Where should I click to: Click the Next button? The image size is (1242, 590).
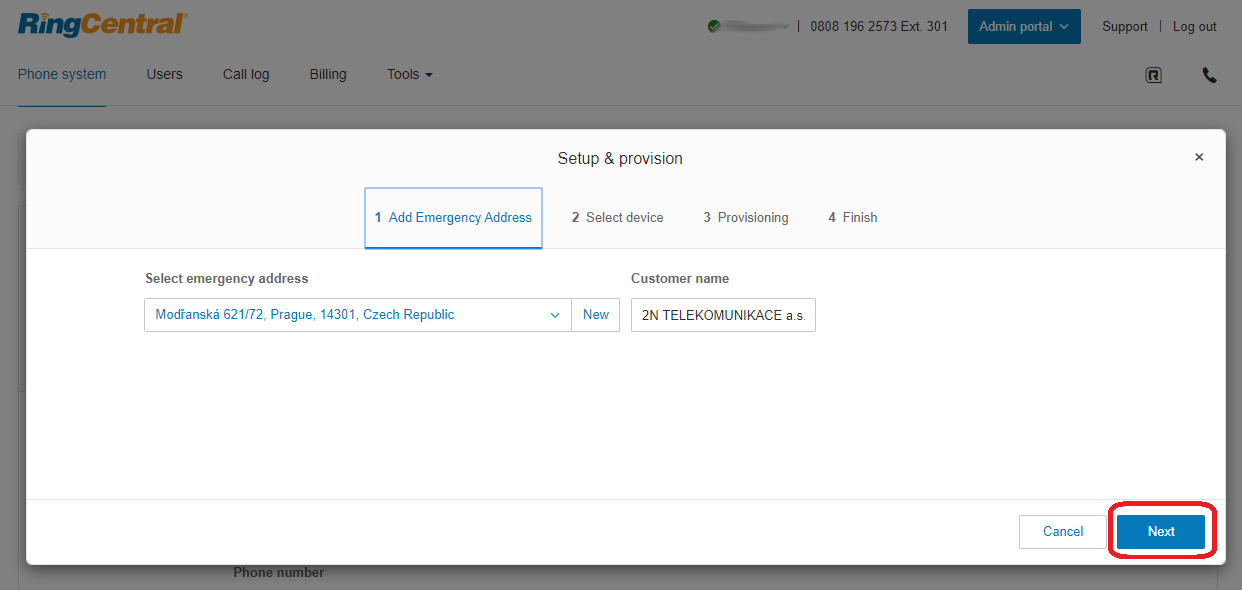pyautogui.click(x=1160, y=532)
